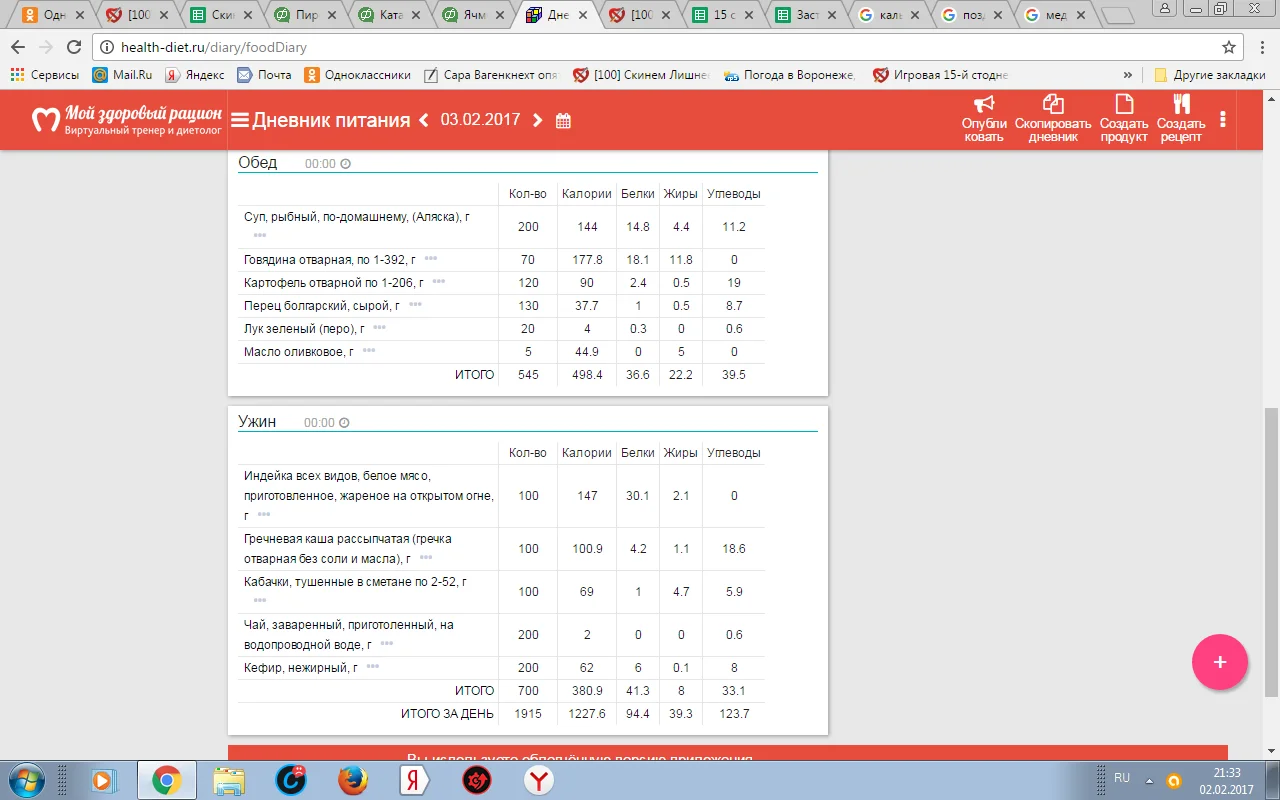Click the Chrome icon in the taskbar

click(x=166, y=779)
